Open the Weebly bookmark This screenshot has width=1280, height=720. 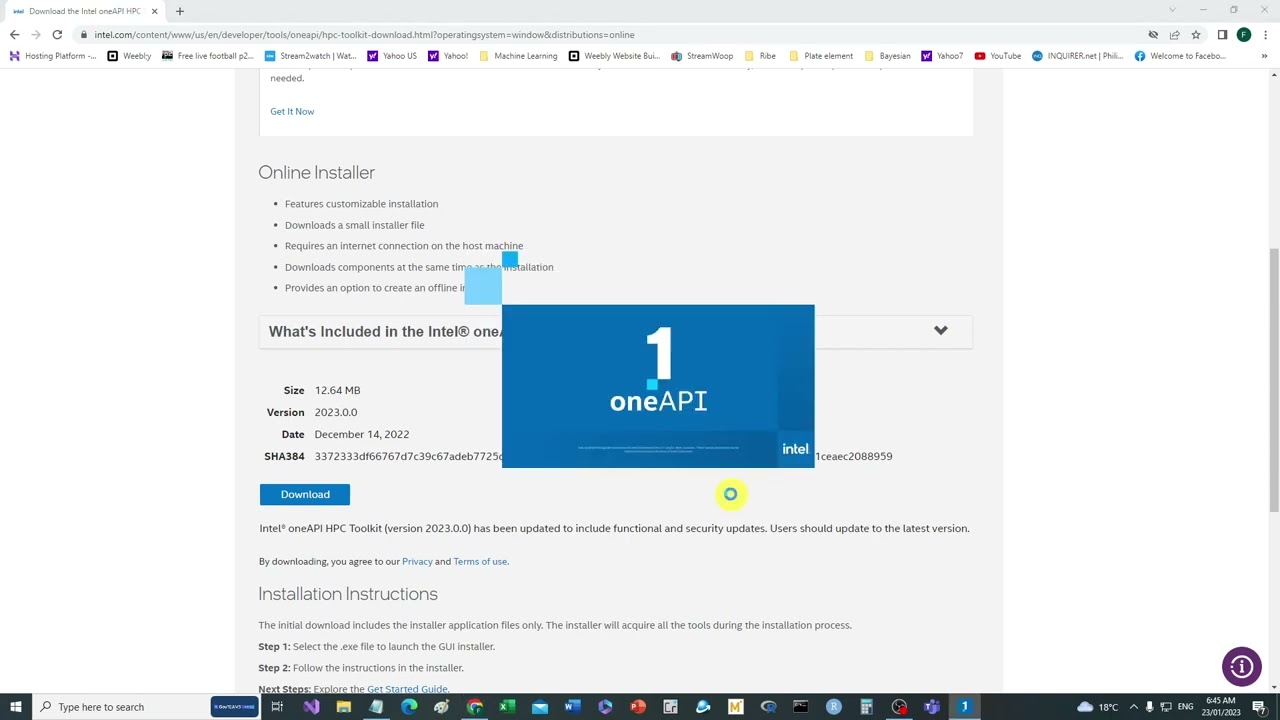point(129,56)
